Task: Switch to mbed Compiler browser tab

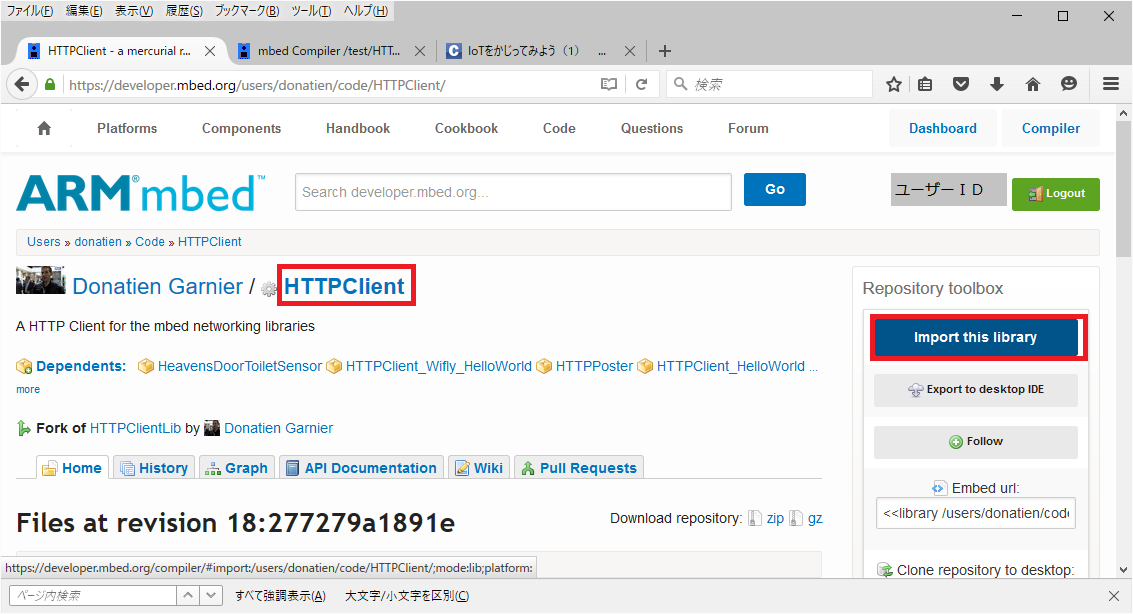Action: click(328, 51)
